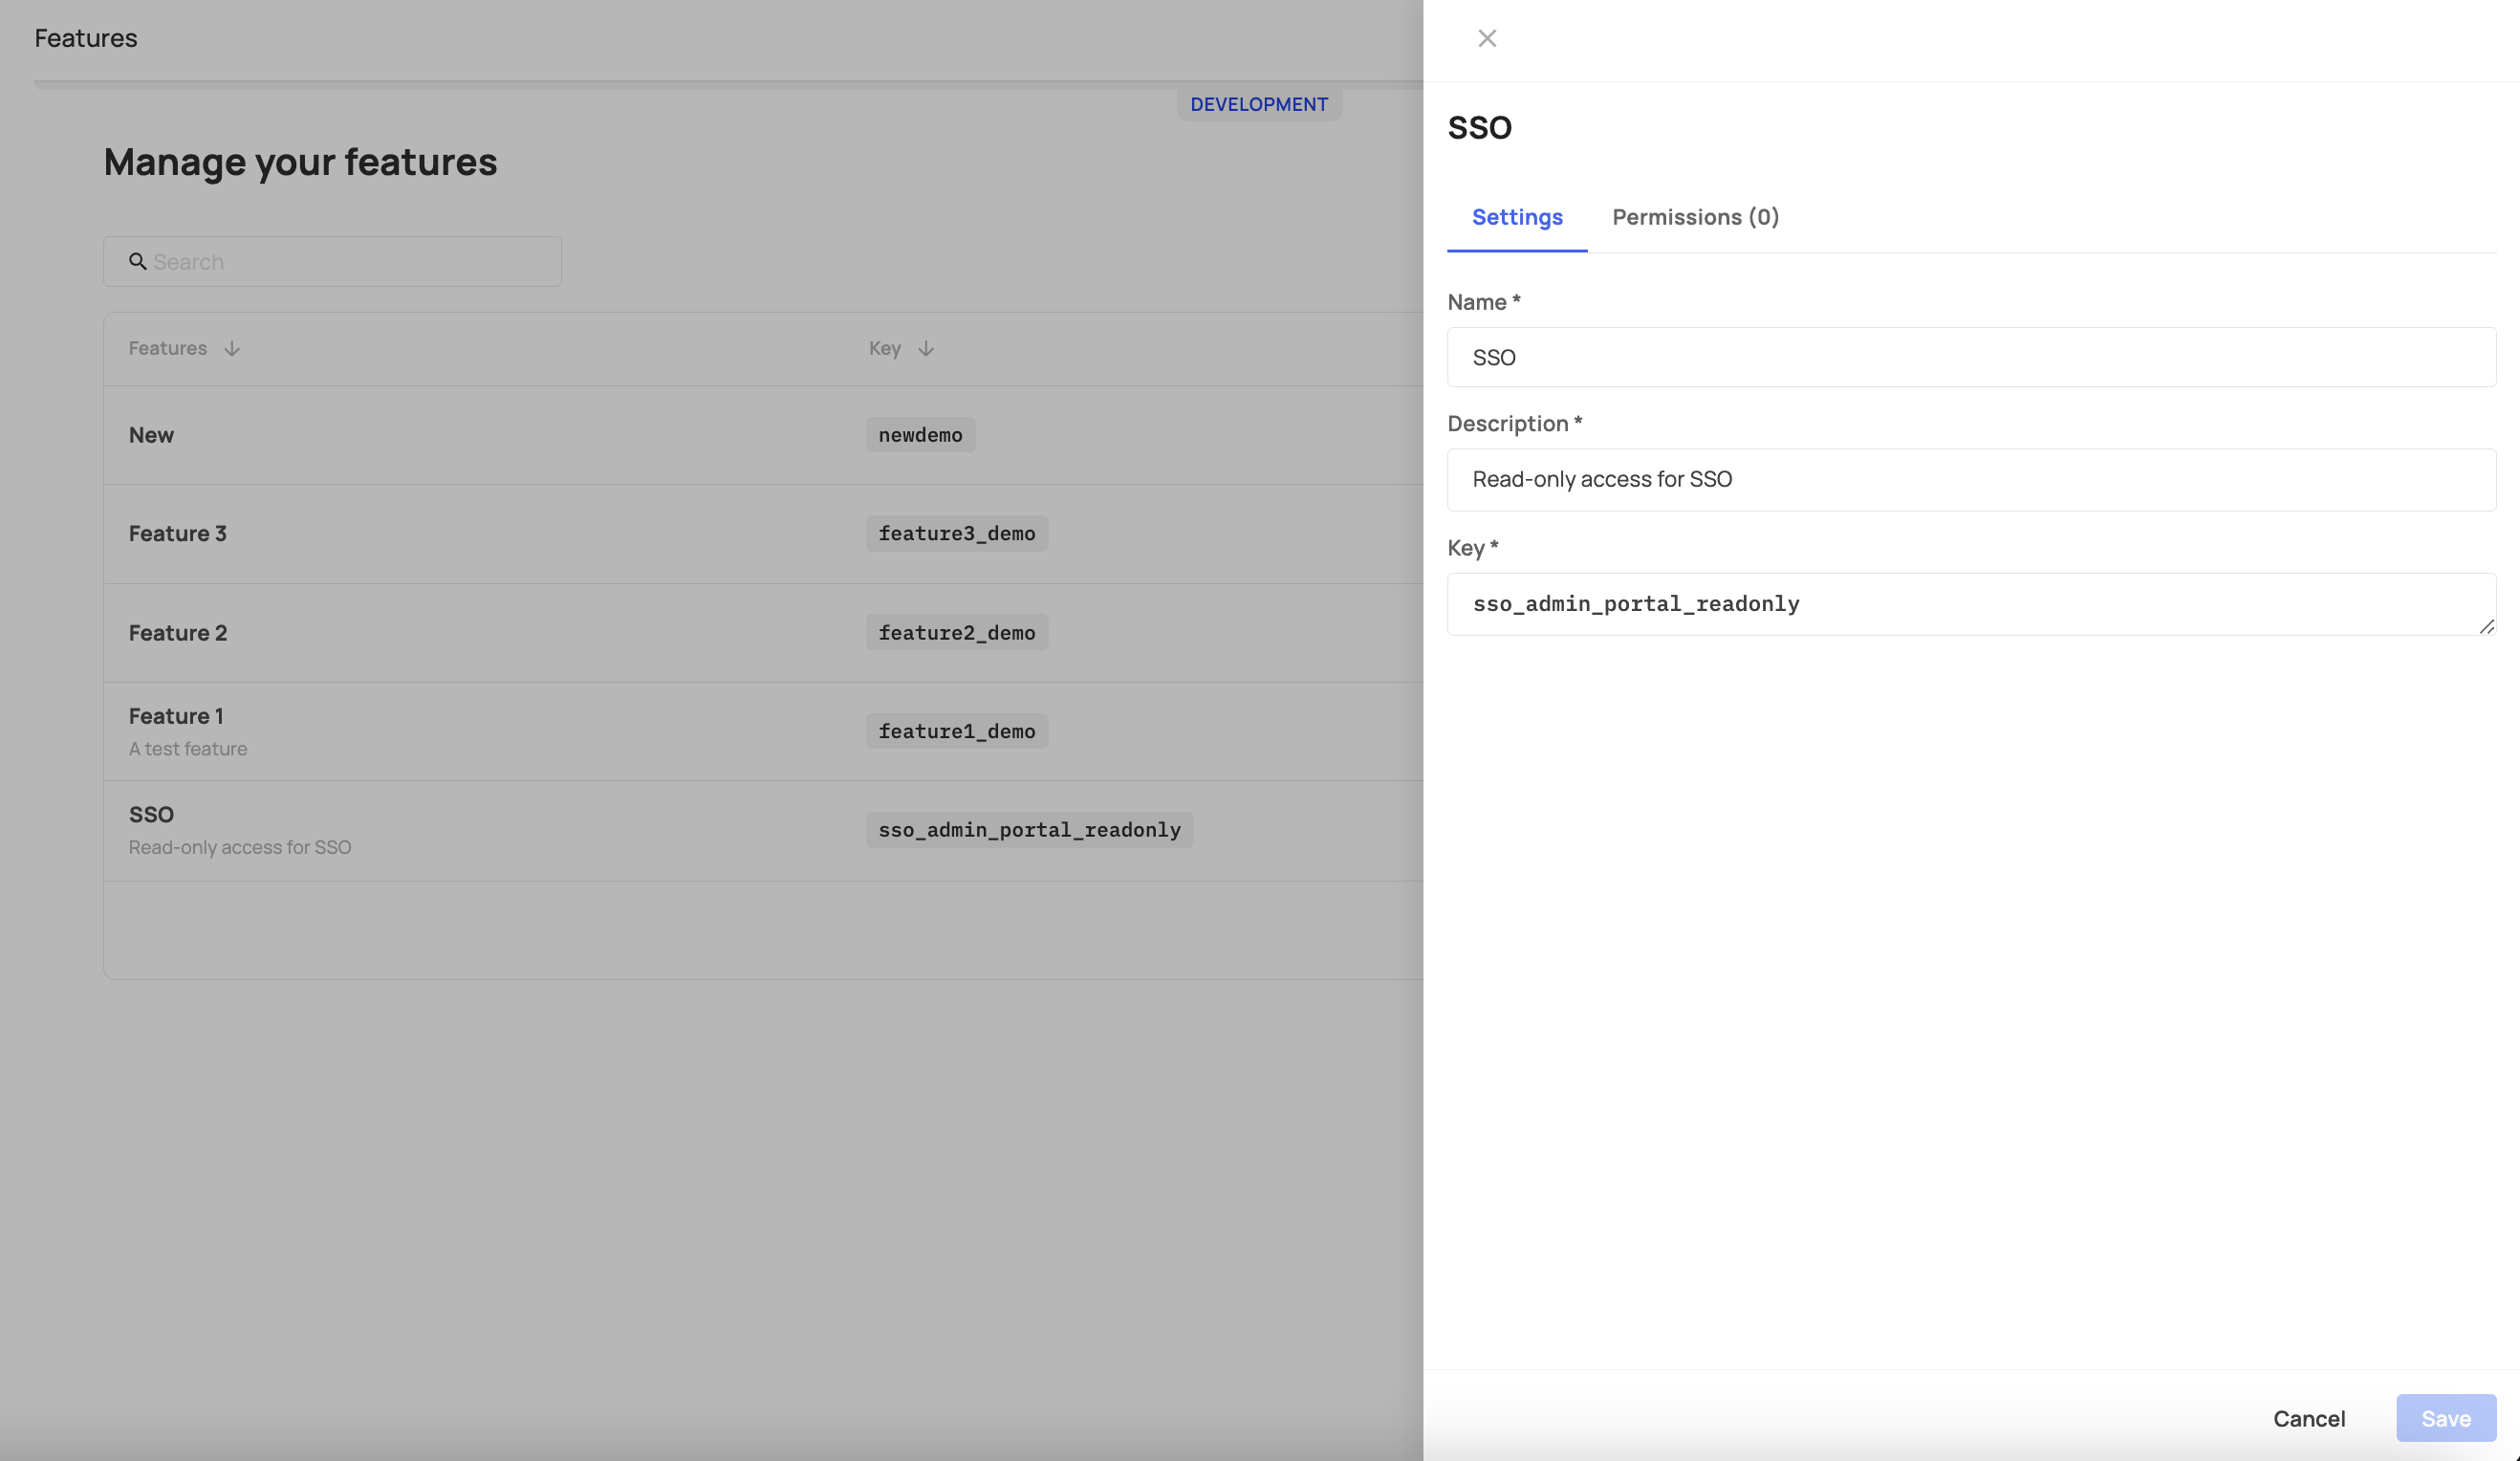Close the SSO detail panel
Screen dimensions: 2520x1461
1487,37
